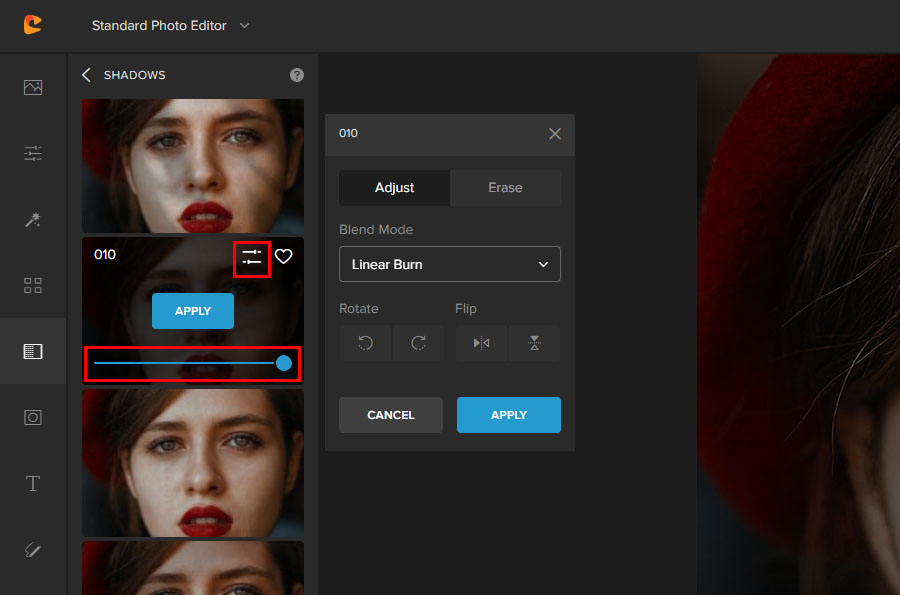Select the shadow preset thumbnail below 010
Screen dimensions: 900x595
(x=192, y=463)
